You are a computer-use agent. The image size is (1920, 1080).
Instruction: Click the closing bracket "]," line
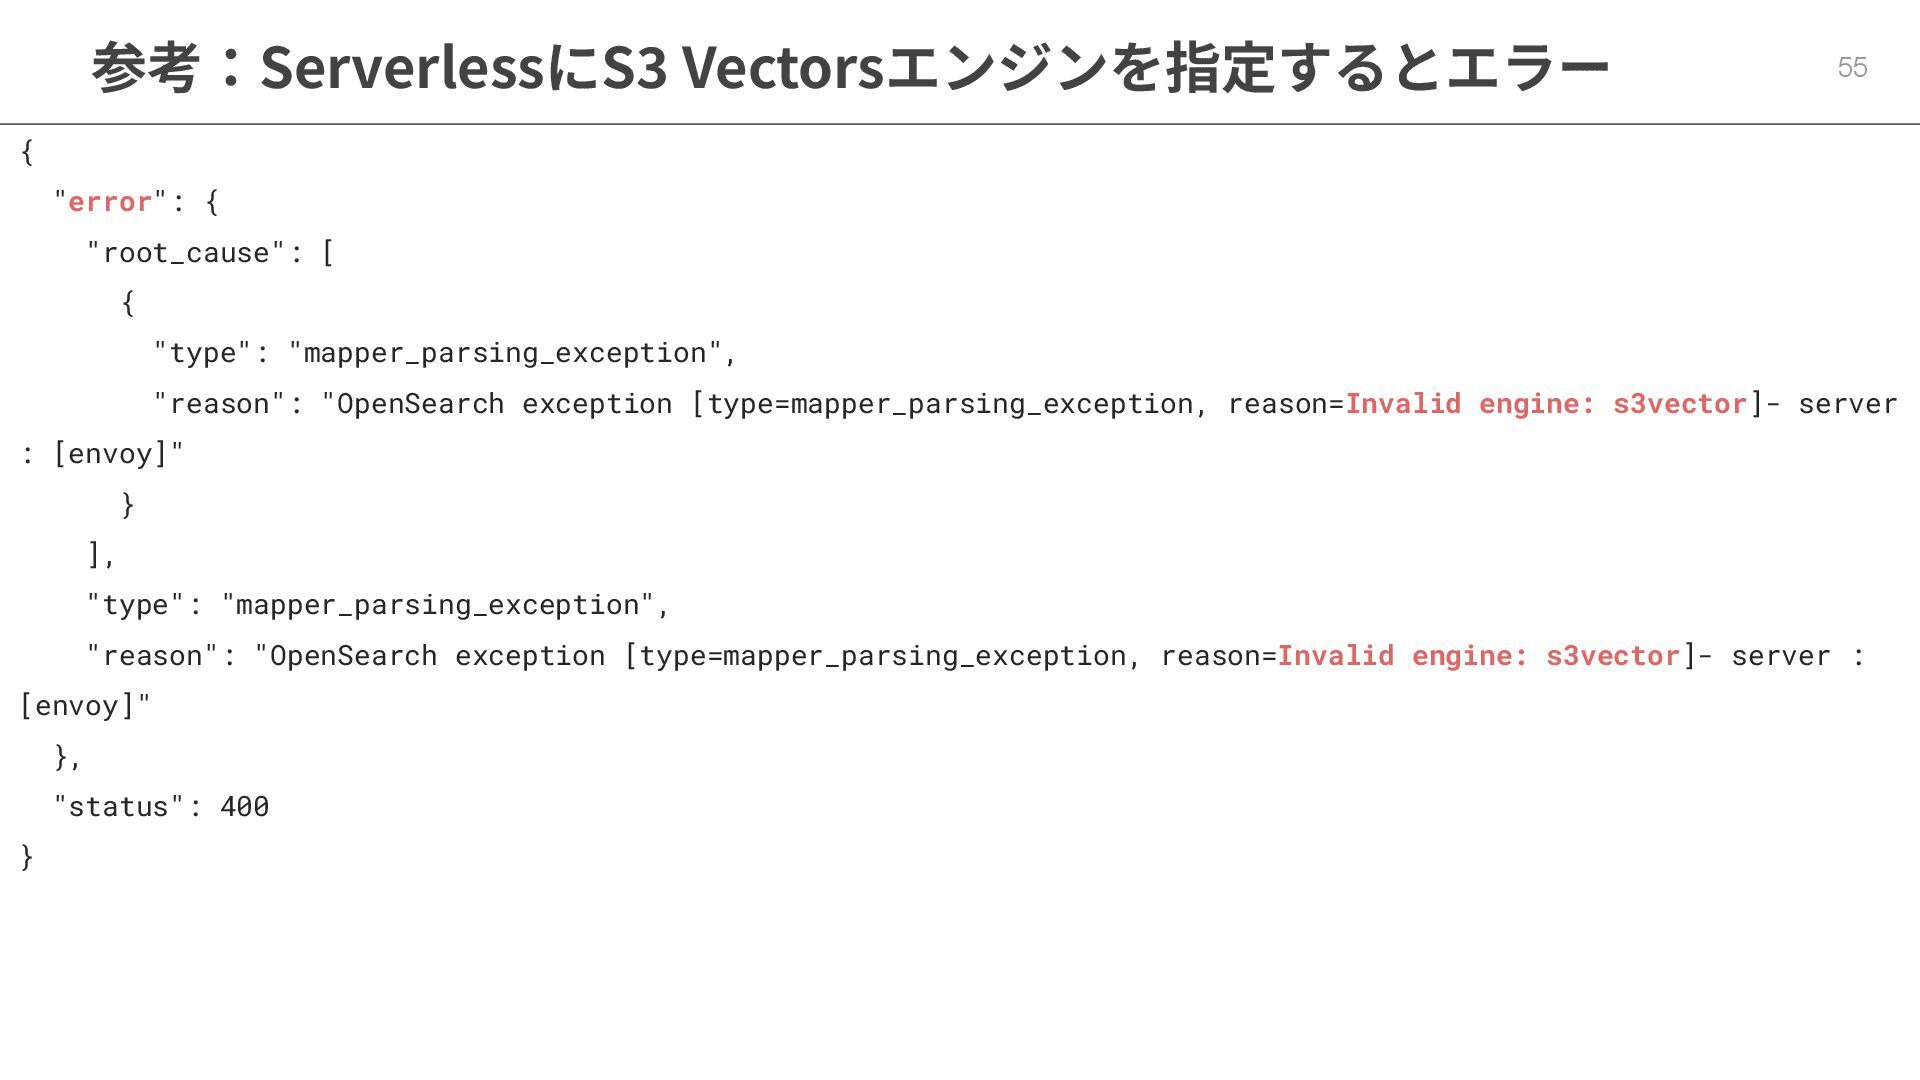(102, 555)
